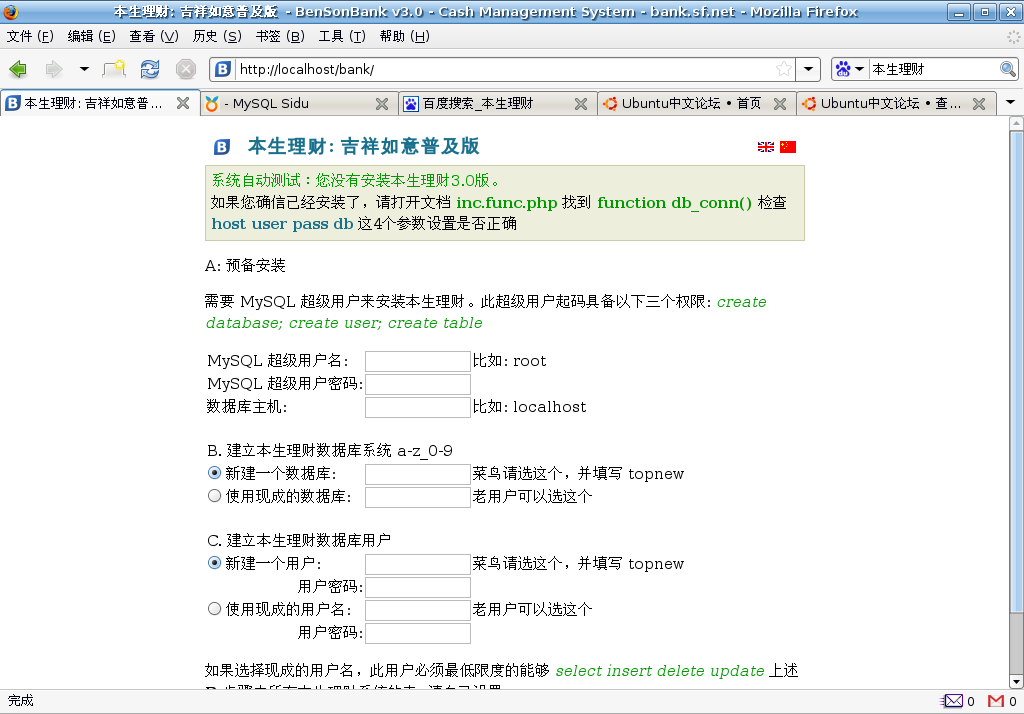Screen dimensions: 1024x714
Task: Open the back/forward history dropdown arrow
Action: pyautogui.click(x=84, y=69)
